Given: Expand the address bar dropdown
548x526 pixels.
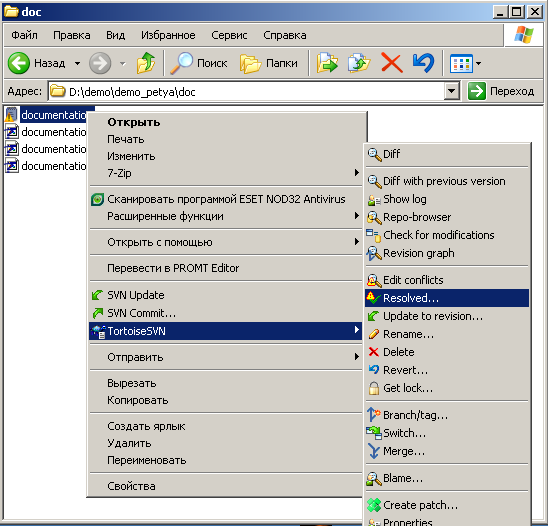Looking at the screenshot, I should (452, 92).
